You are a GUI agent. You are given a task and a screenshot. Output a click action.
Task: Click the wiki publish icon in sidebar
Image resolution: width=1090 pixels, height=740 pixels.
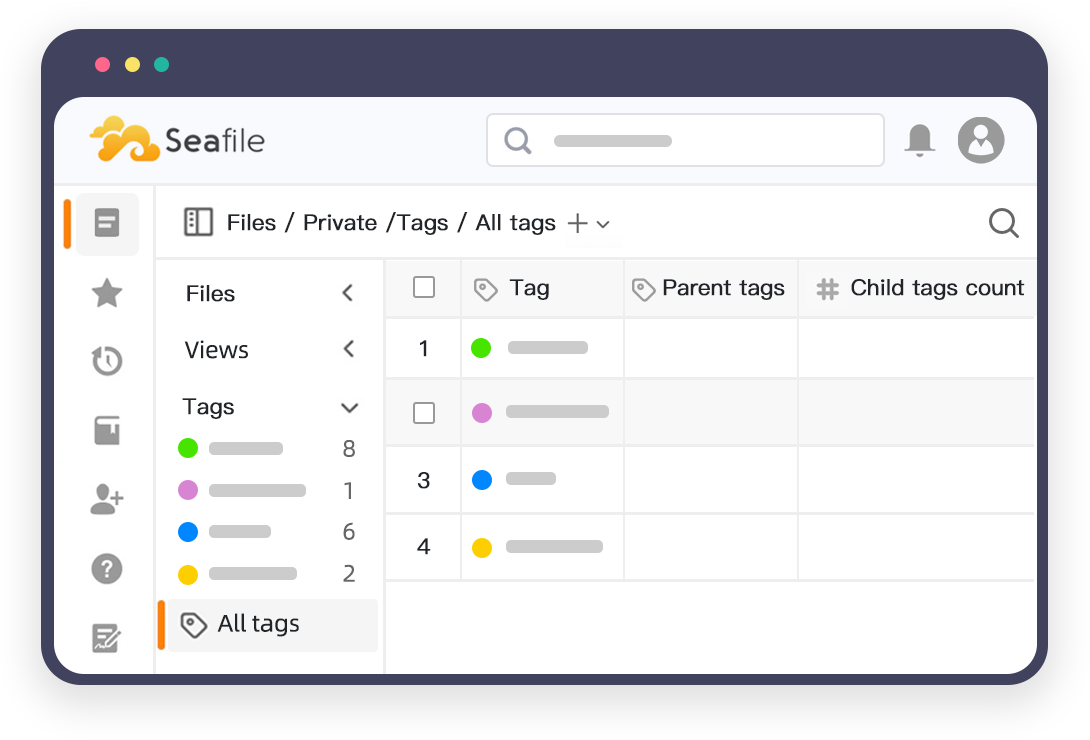tap(107, 430)
